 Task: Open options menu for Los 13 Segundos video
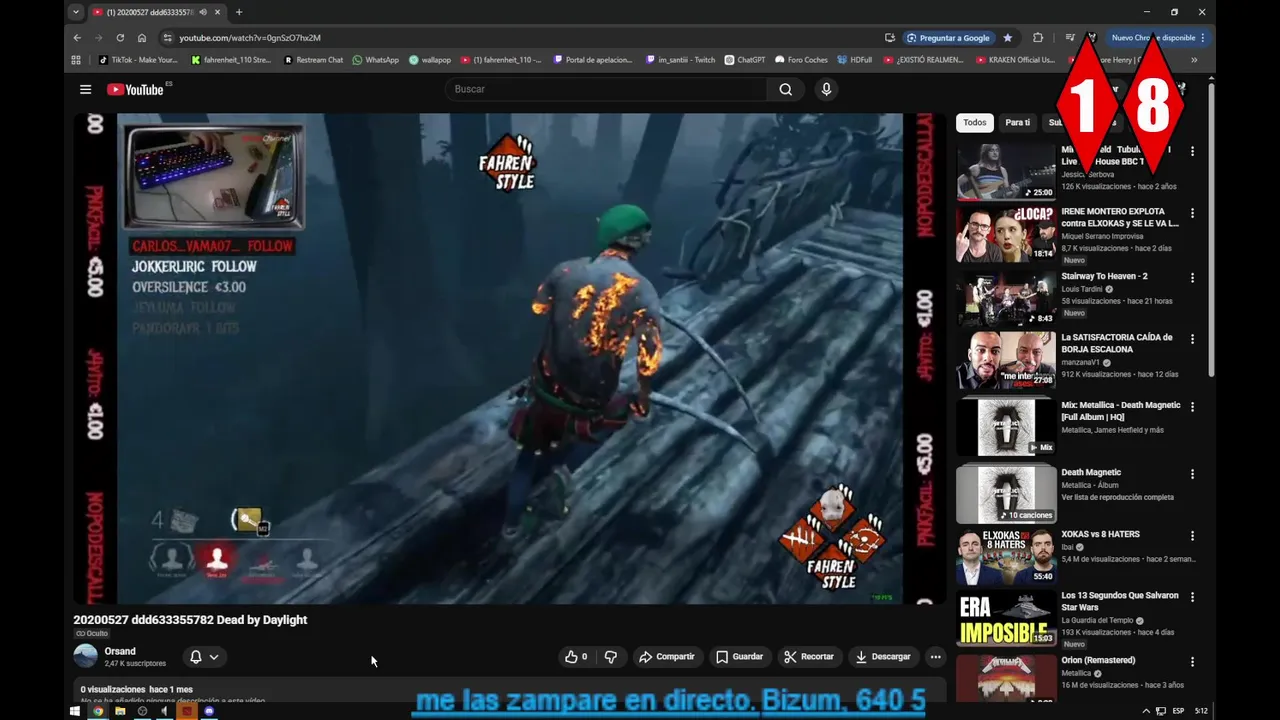tap(1192, 597)
